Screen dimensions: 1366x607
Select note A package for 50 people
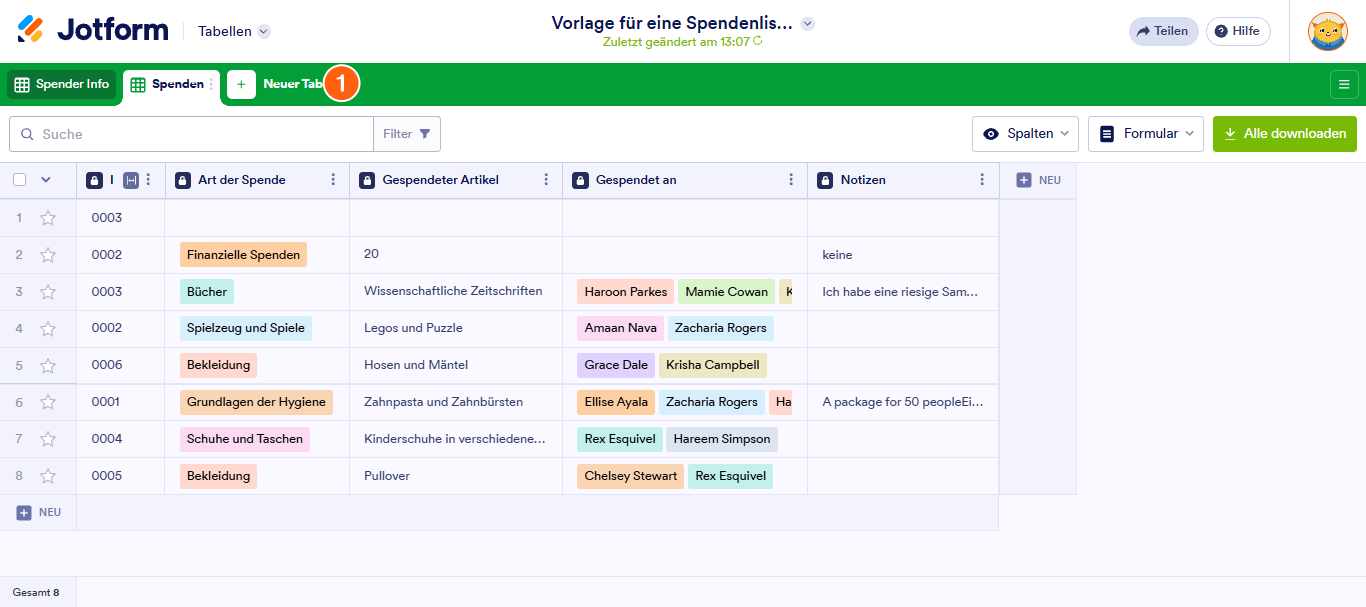click(x=903, y=402)
